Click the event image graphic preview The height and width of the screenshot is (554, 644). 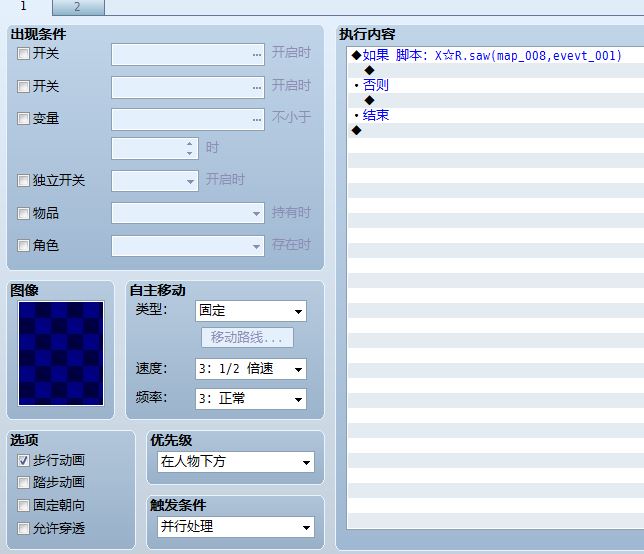(61, 354)
